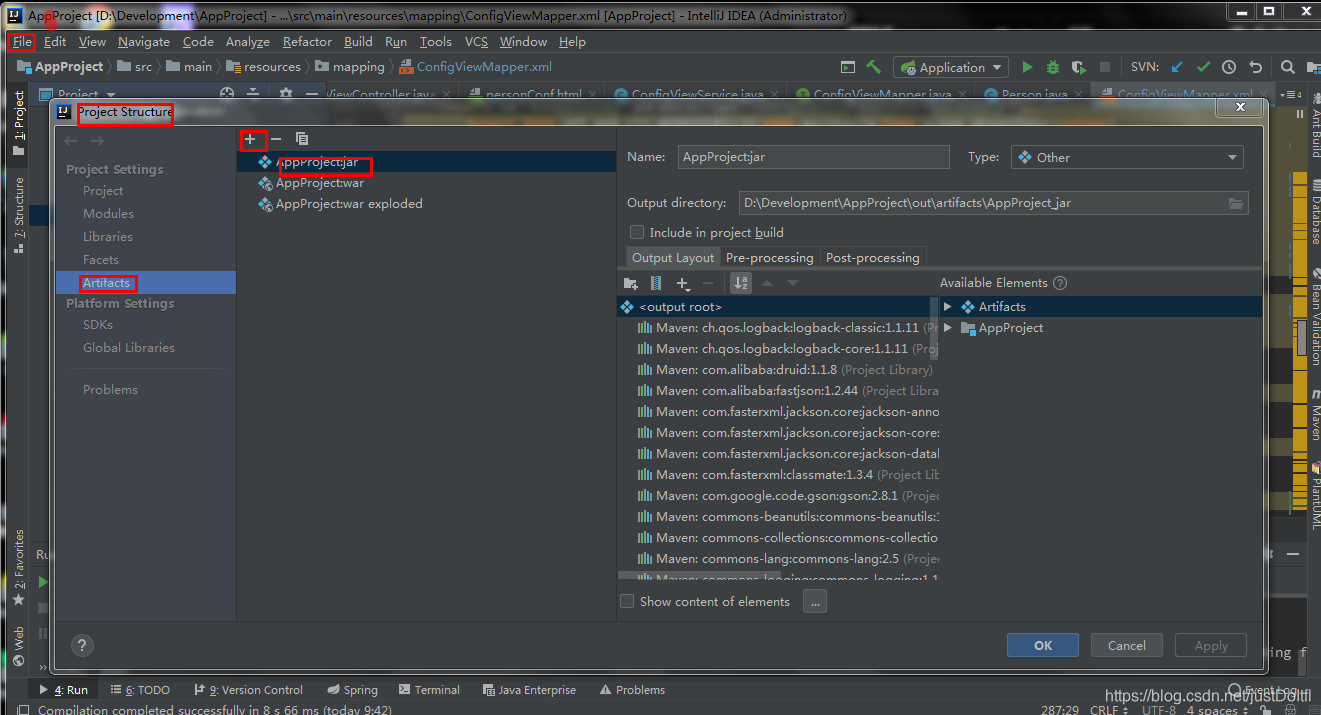1321x715 pixels.
Task: Open the Database side tool window
Action: click(x=1314, y=210)
